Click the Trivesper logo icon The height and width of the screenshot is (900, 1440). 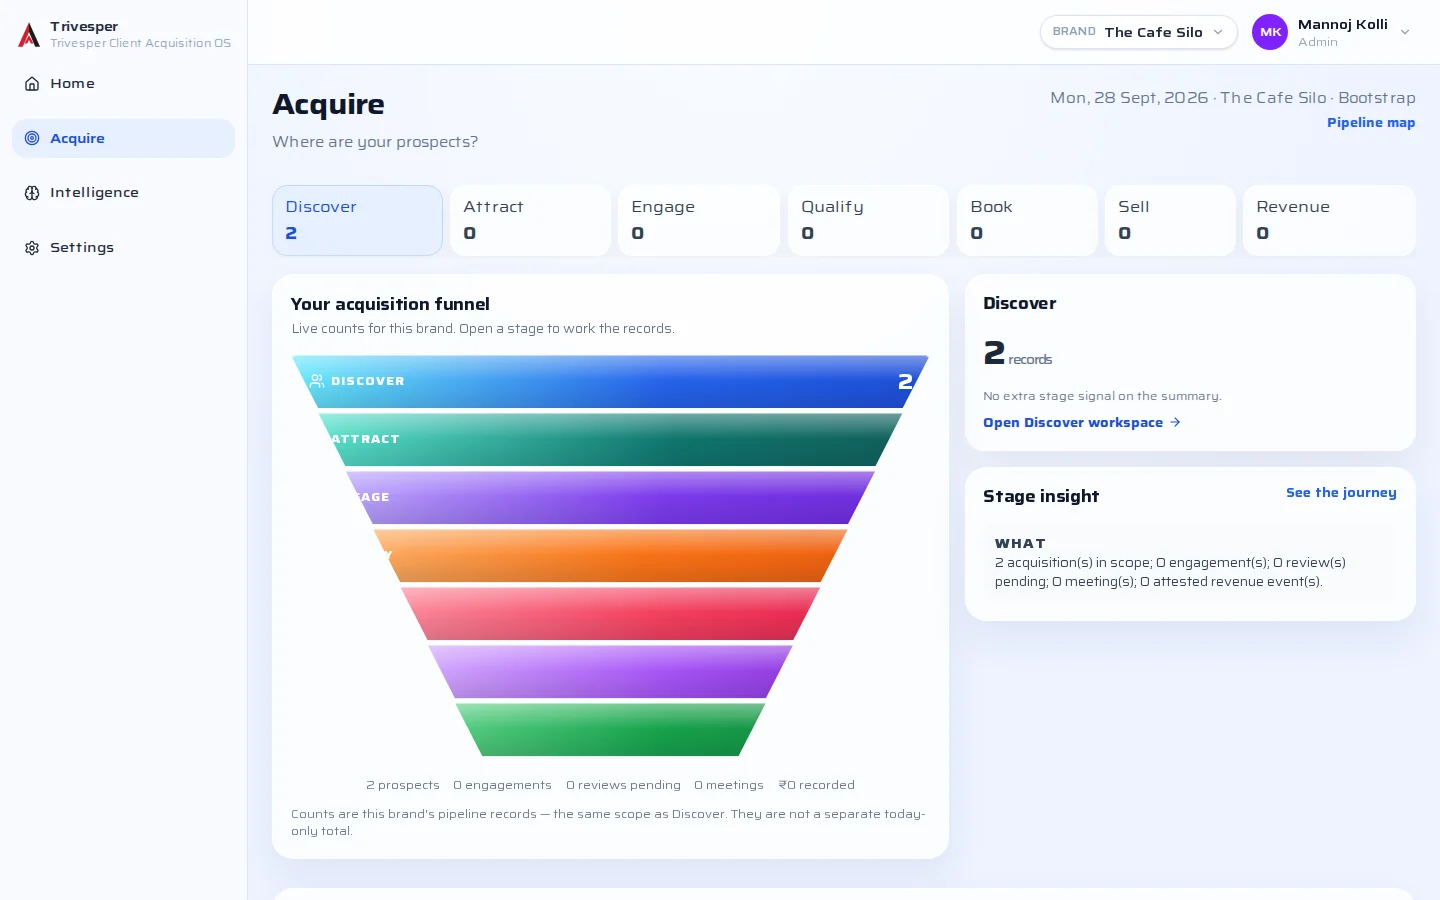pos(29,35)
